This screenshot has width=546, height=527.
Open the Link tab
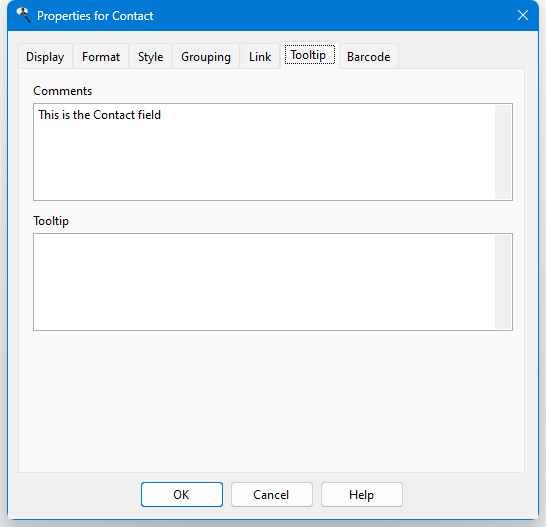pos(260,56)
